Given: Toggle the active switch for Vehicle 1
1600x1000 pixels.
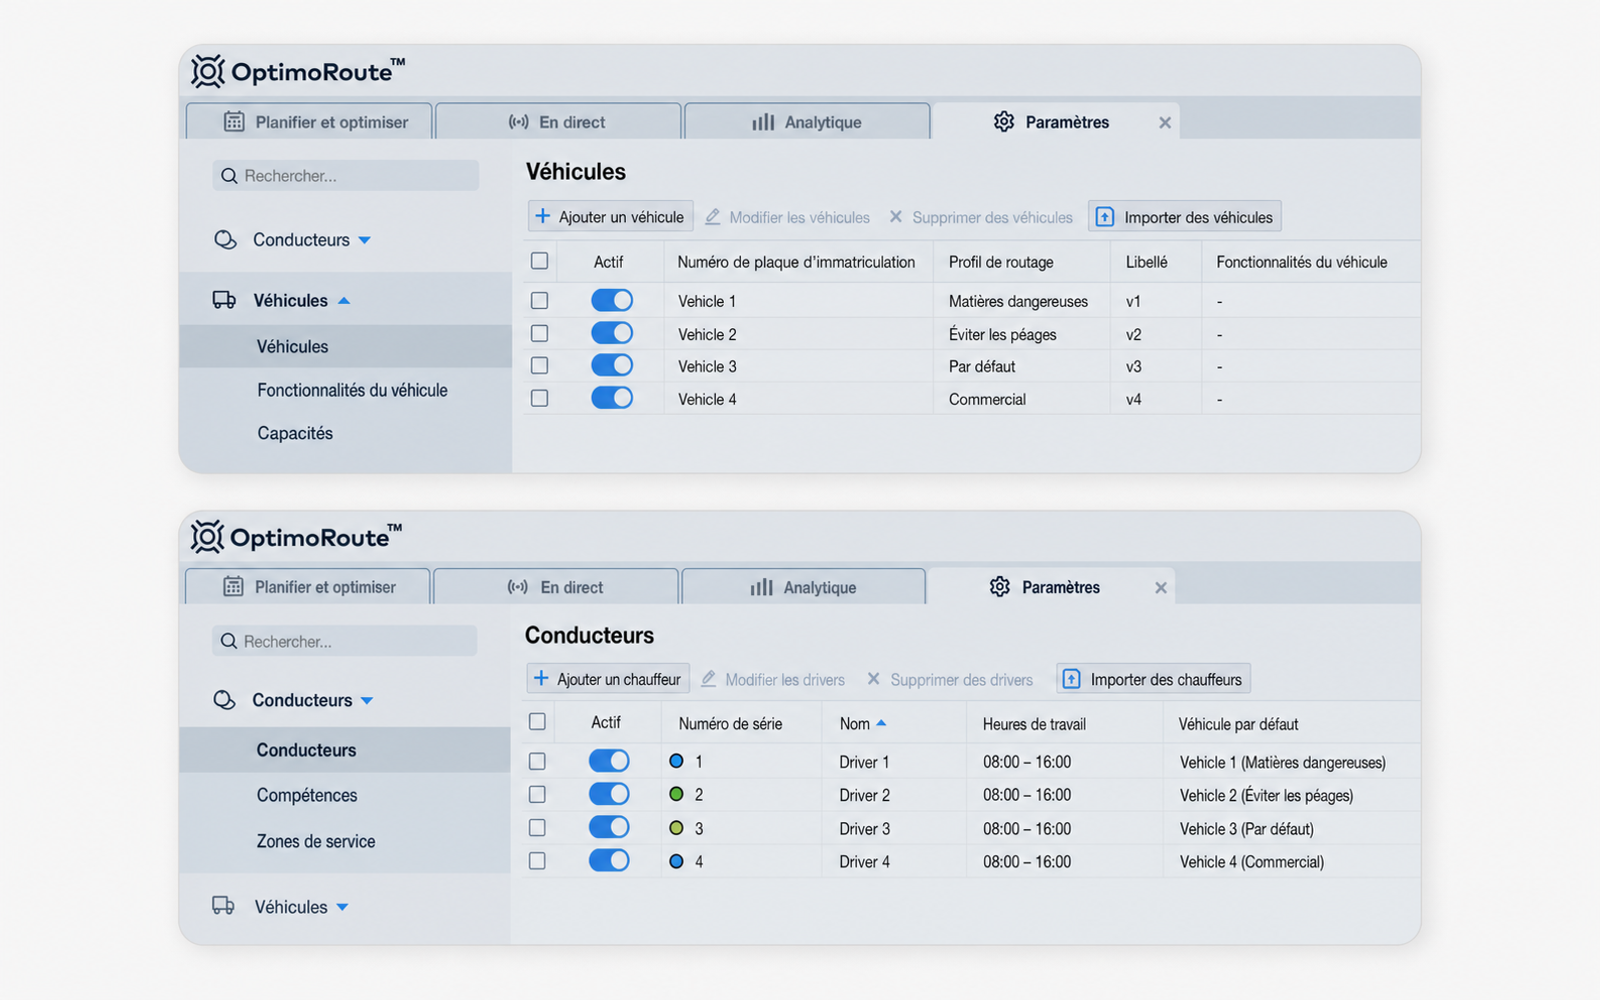Looking at the screenshot, I should (612, 300).
